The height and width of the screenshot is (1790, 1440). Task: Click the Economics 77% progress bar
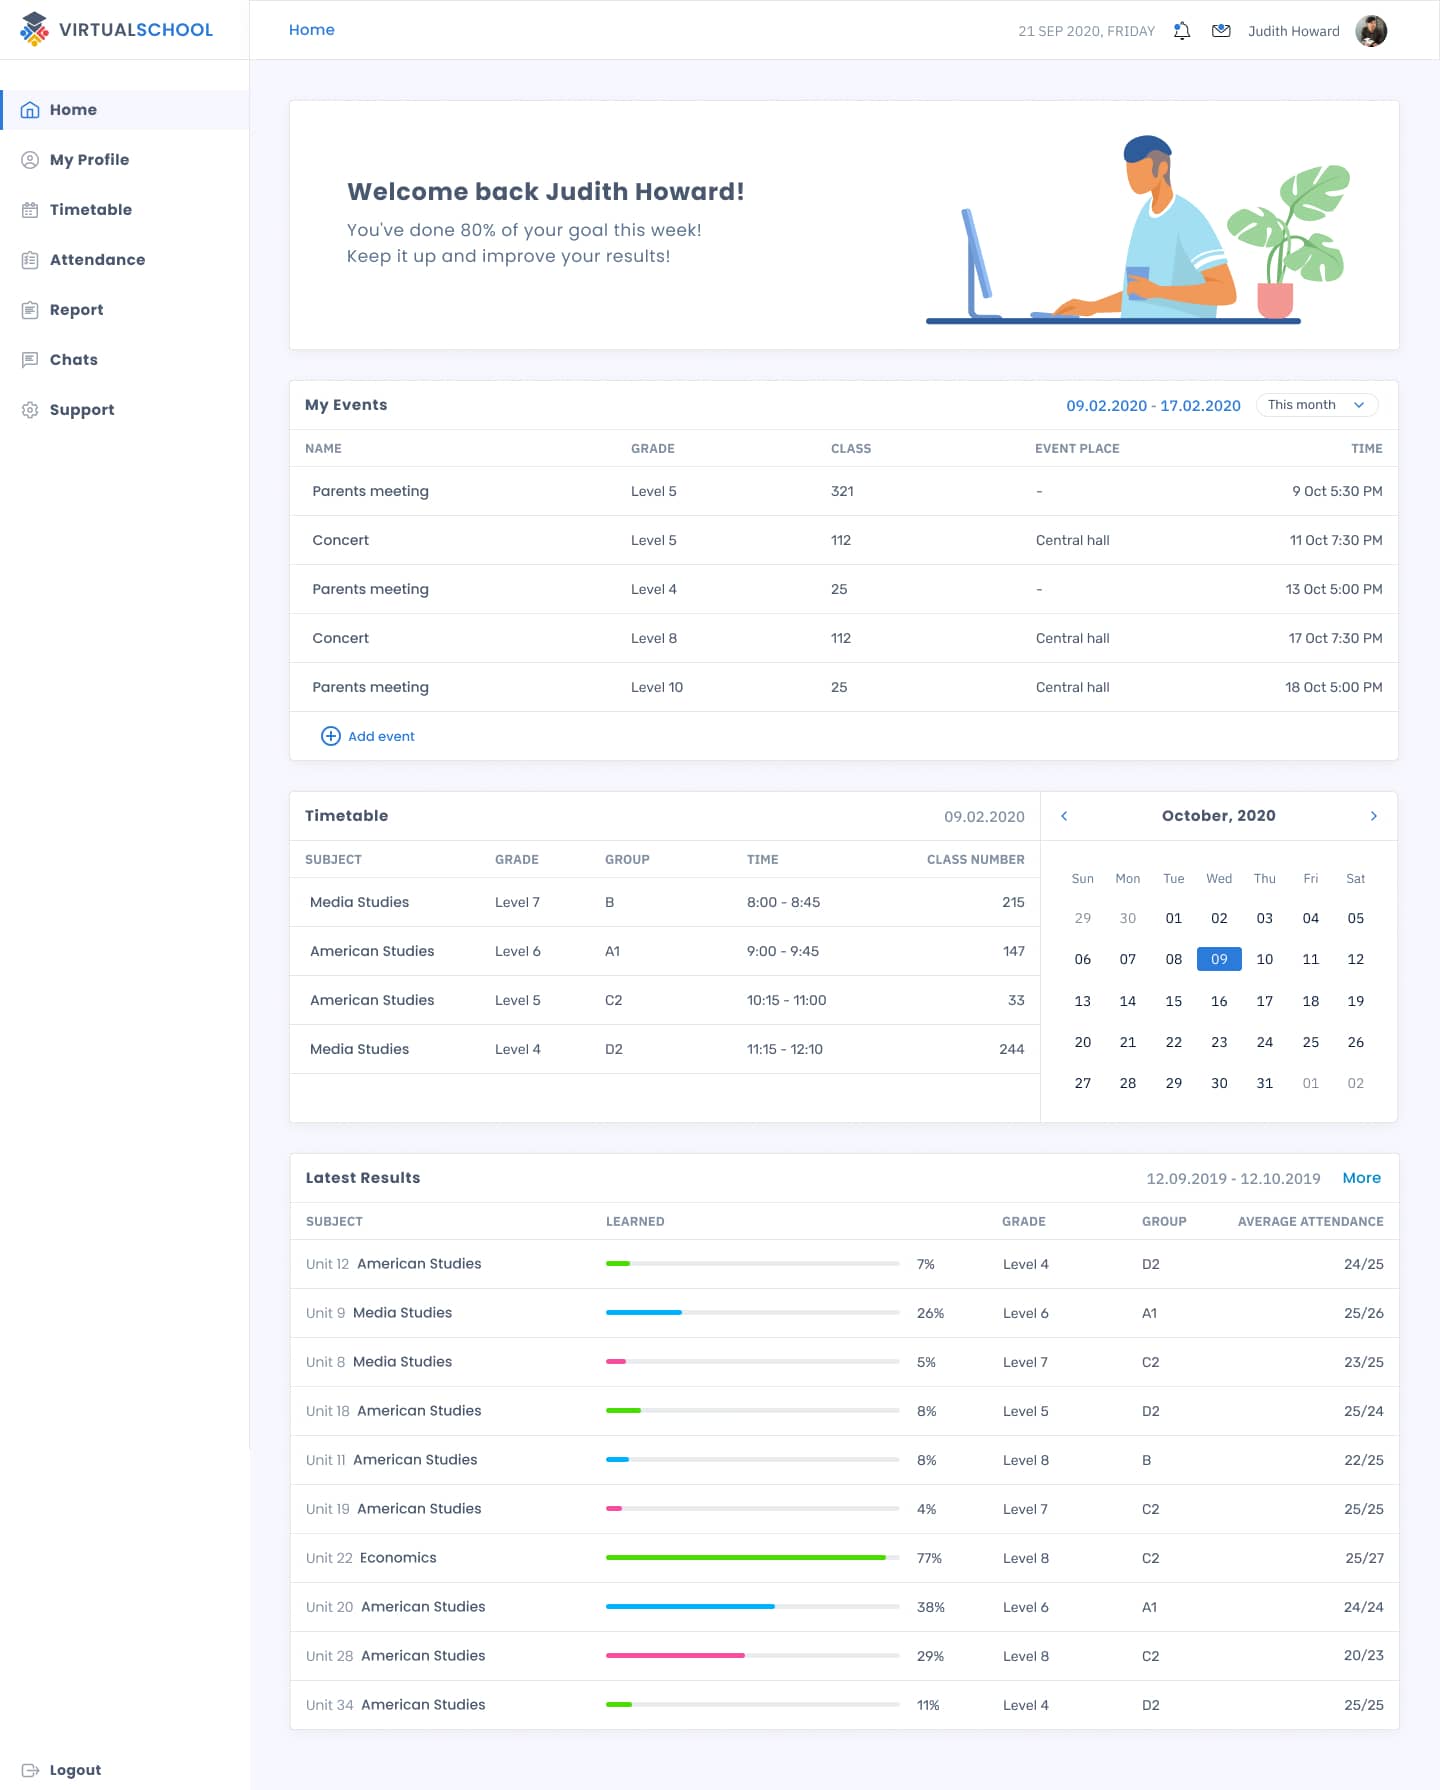(x=753, y=1558)
